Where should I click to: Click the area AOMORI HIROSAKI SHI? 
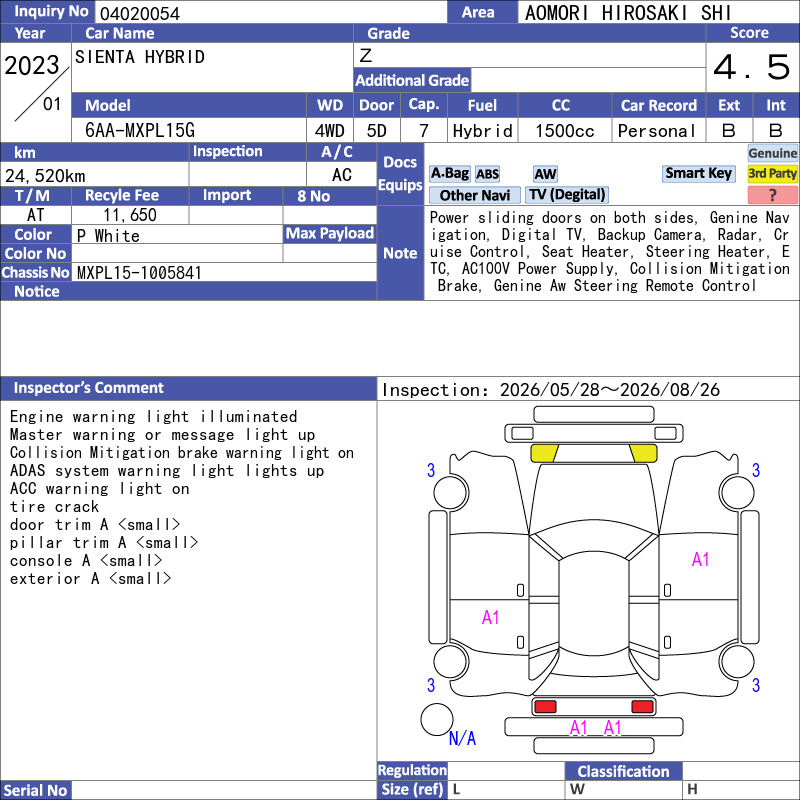[628, 13]
